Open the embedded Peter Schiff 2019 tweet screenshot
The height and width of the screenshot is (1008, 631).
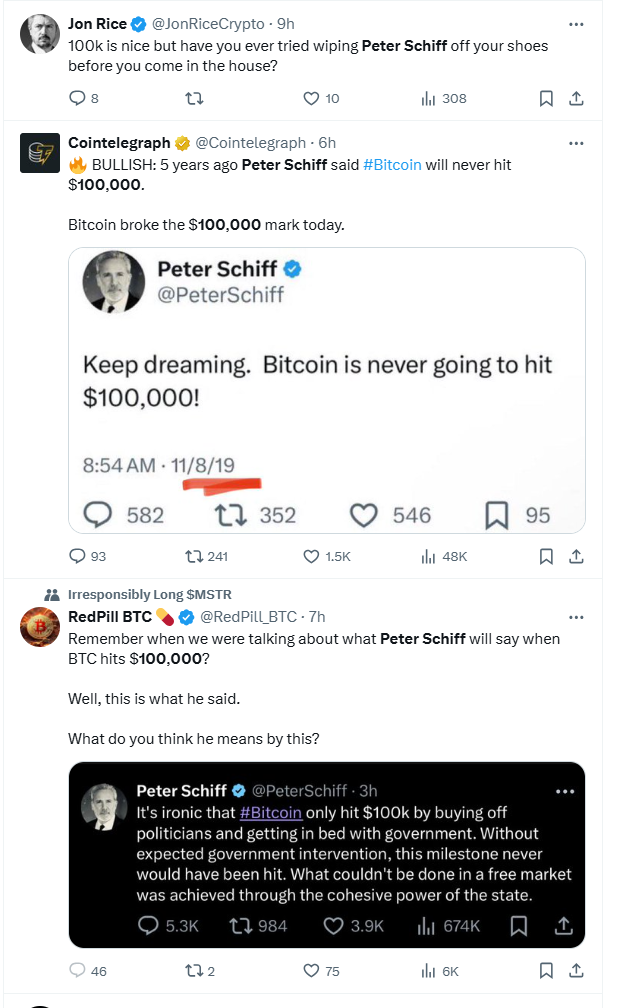(x=326, y=390)
